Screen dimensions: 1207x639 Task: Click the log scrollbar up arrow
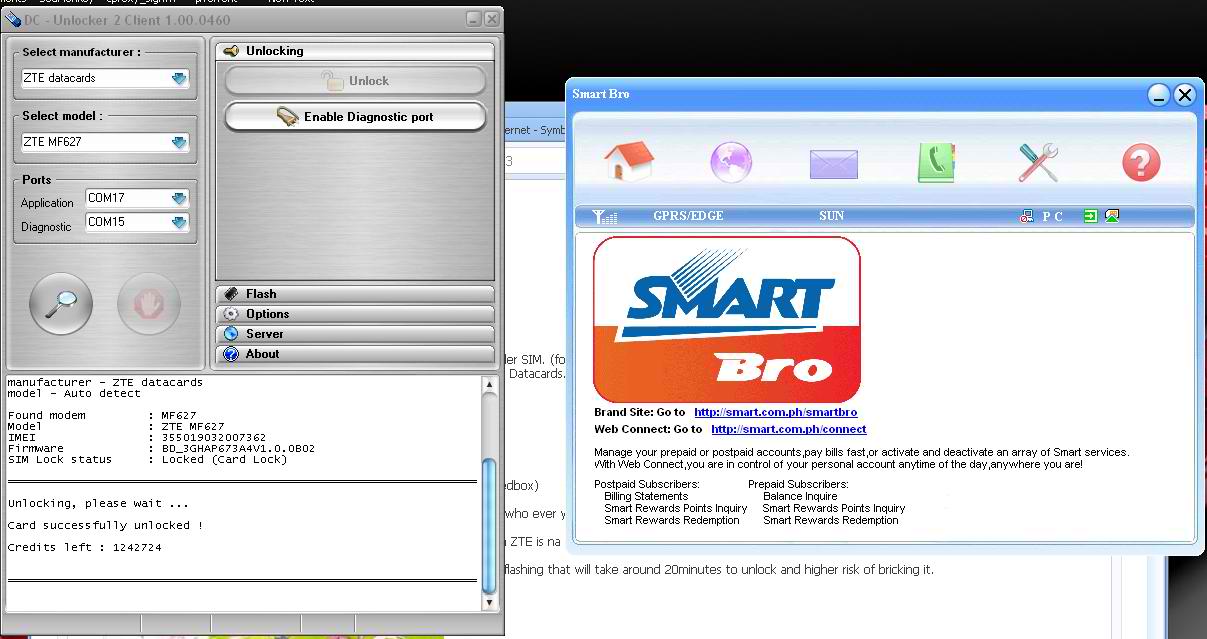489,385
